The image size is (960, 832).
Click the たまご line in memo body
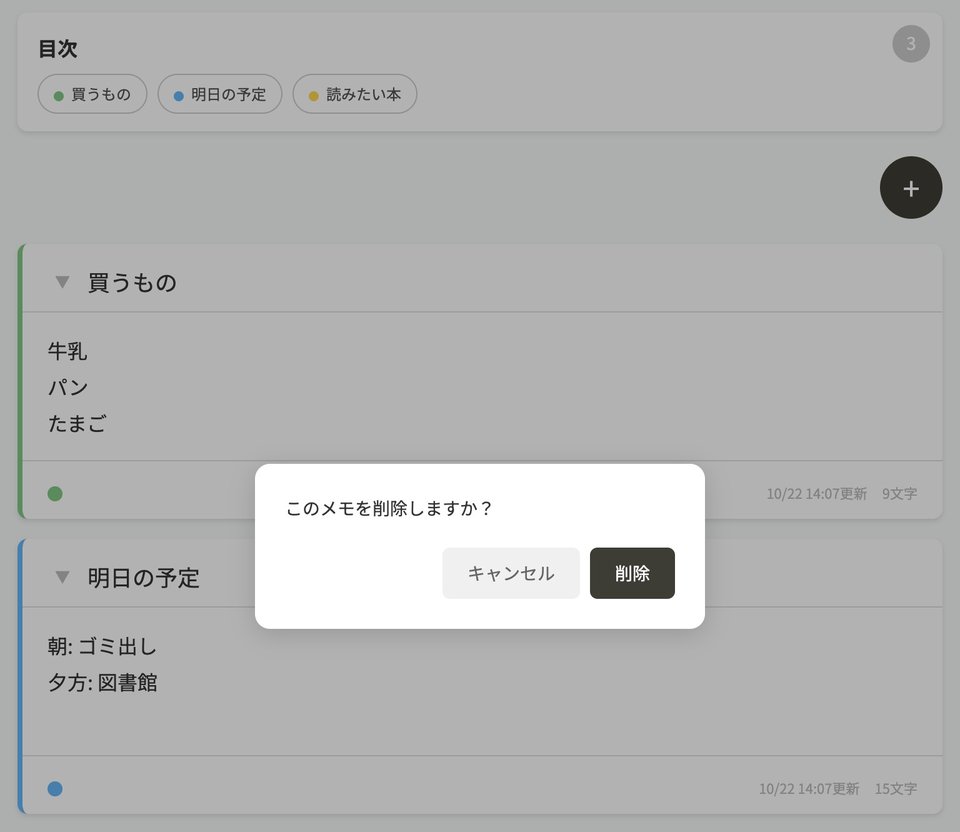(77, 424)
